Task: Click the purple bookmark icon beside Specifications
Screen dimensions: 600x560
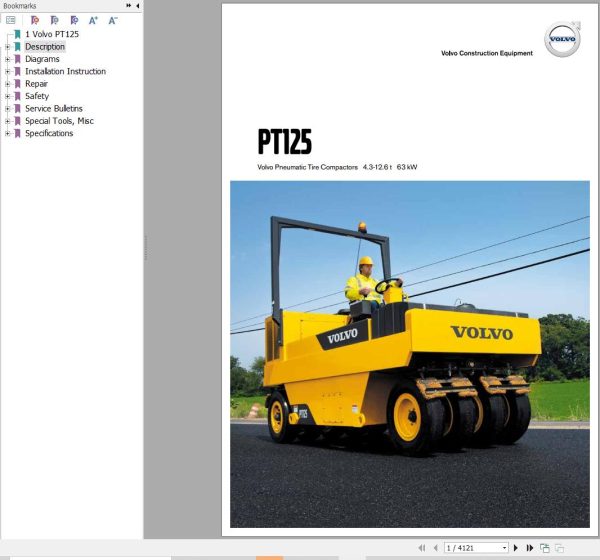Action: click(x=17, y=133)
